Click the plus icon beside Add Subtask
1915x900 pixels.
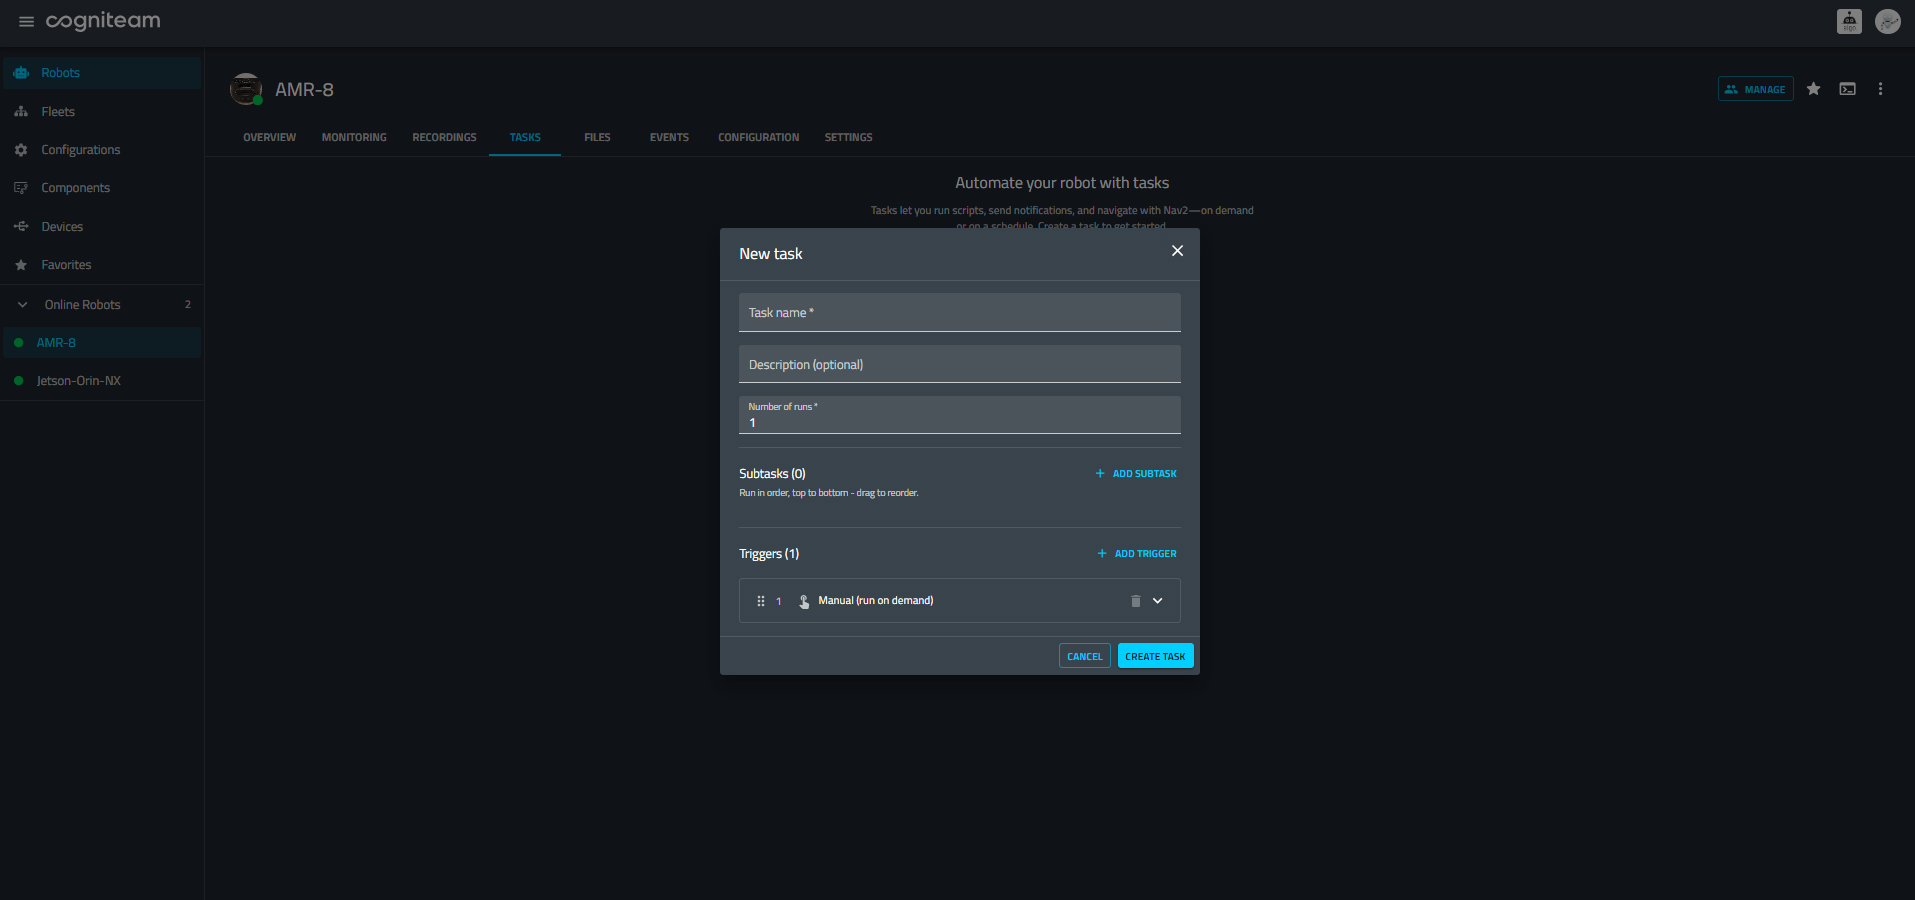[x=1100, y=474]
